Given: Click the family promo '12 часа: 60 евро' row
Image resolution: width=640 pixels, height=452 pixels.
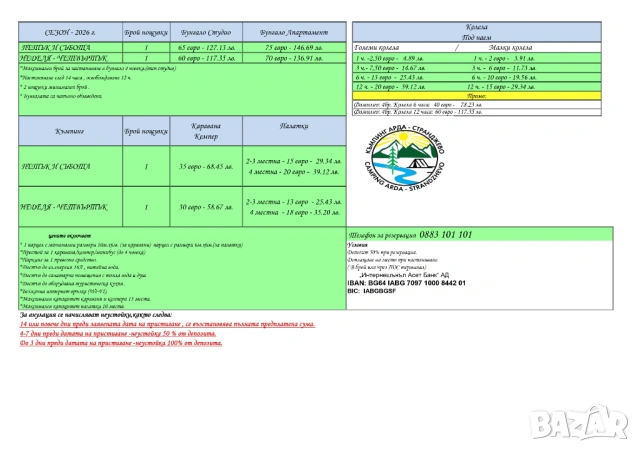Looking at the screenshot, I should click(x=477, y=112).
